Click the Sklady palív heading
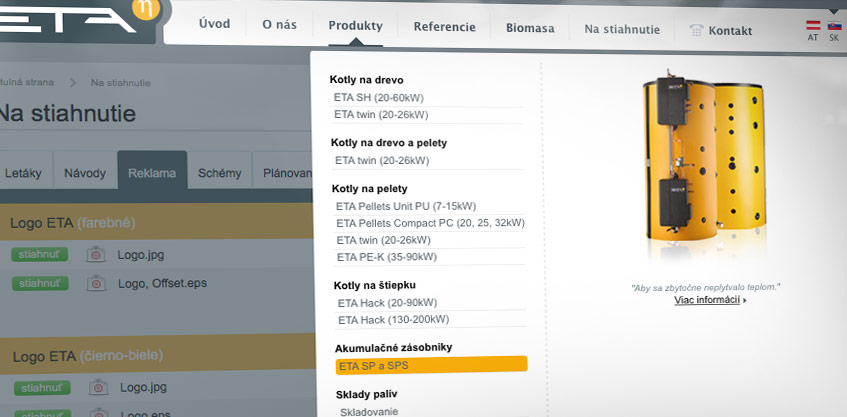This screenshot has width=847, height=417. click(x=366, y=394)
